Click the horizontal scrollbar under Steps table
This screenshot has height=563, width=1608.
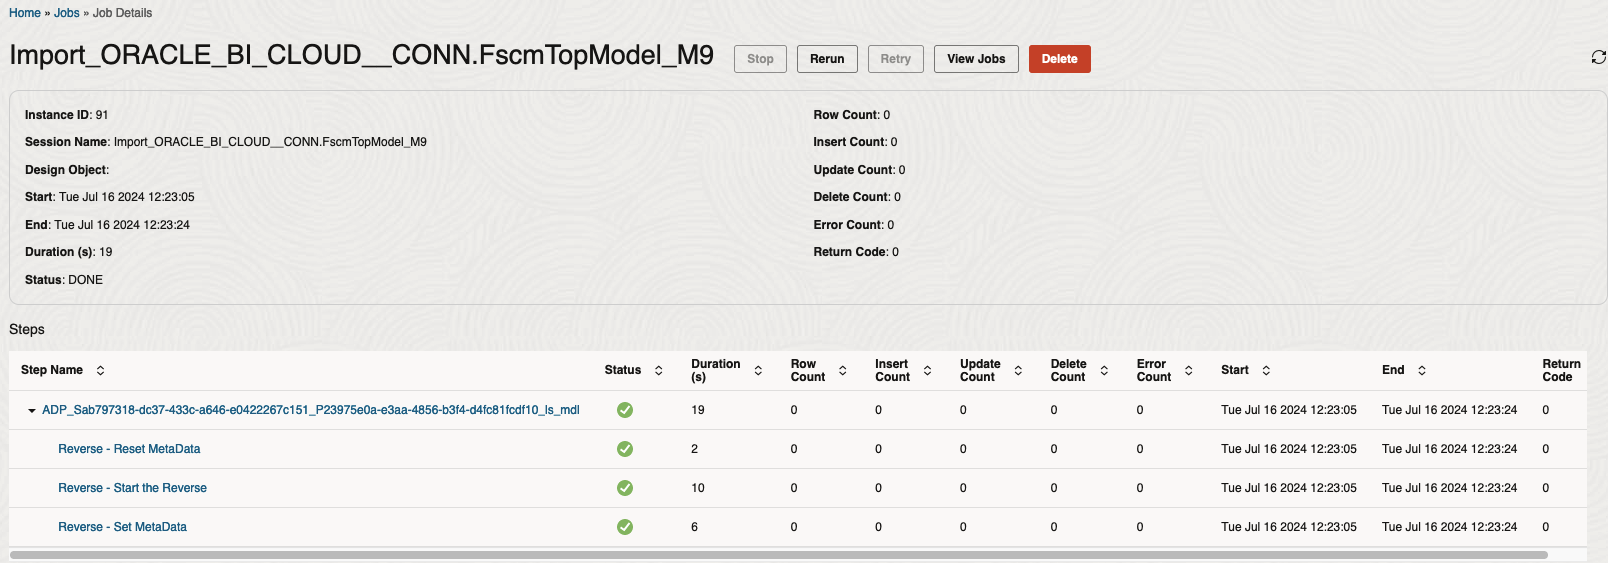(x=778, y=554)
